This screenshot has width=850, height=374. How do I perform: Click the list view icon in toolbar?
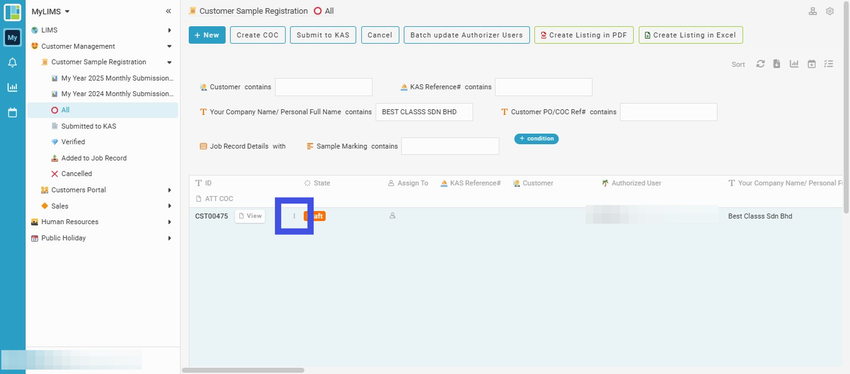coord(828,64)
